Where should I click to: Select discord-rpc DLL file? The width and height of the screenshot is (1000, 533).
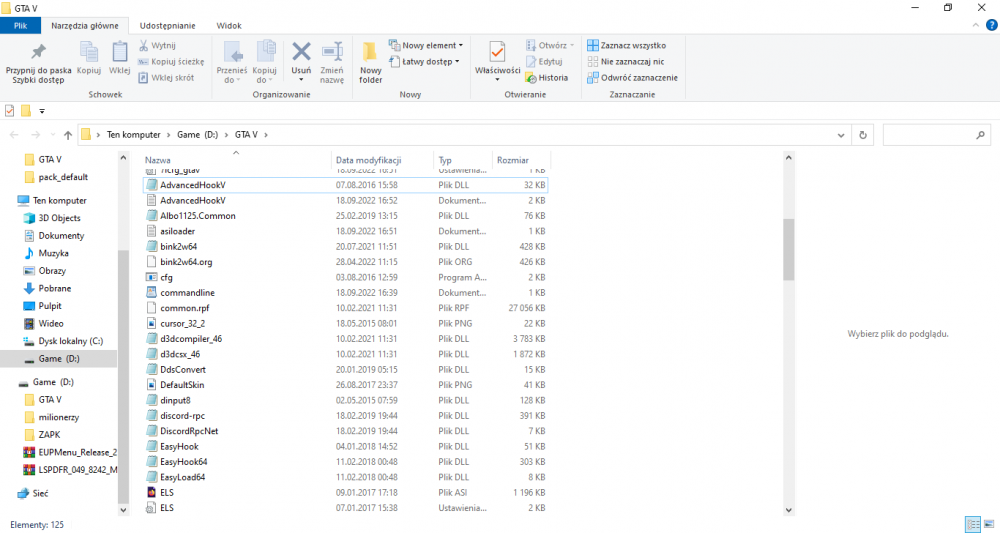click(345, 416)
